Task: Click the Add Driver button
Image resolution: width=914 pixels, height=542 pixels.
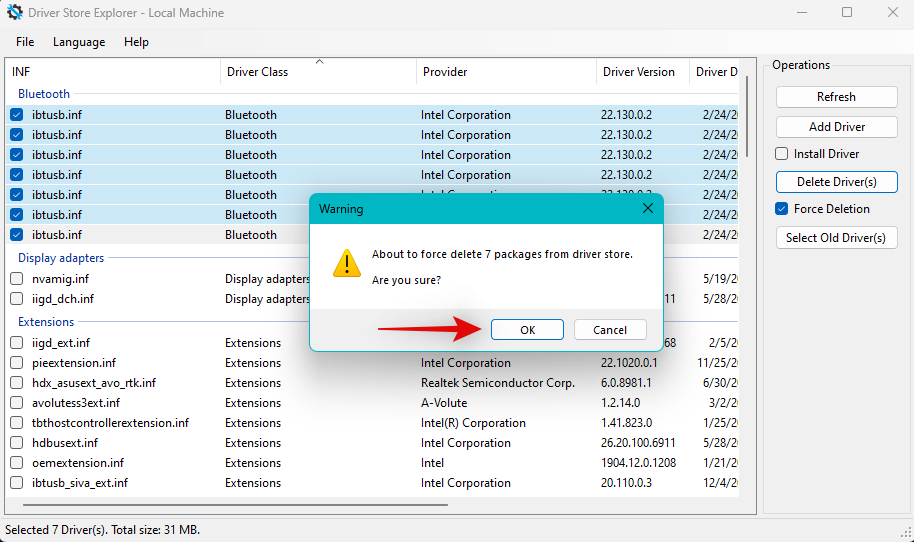Action: point(836,126)
